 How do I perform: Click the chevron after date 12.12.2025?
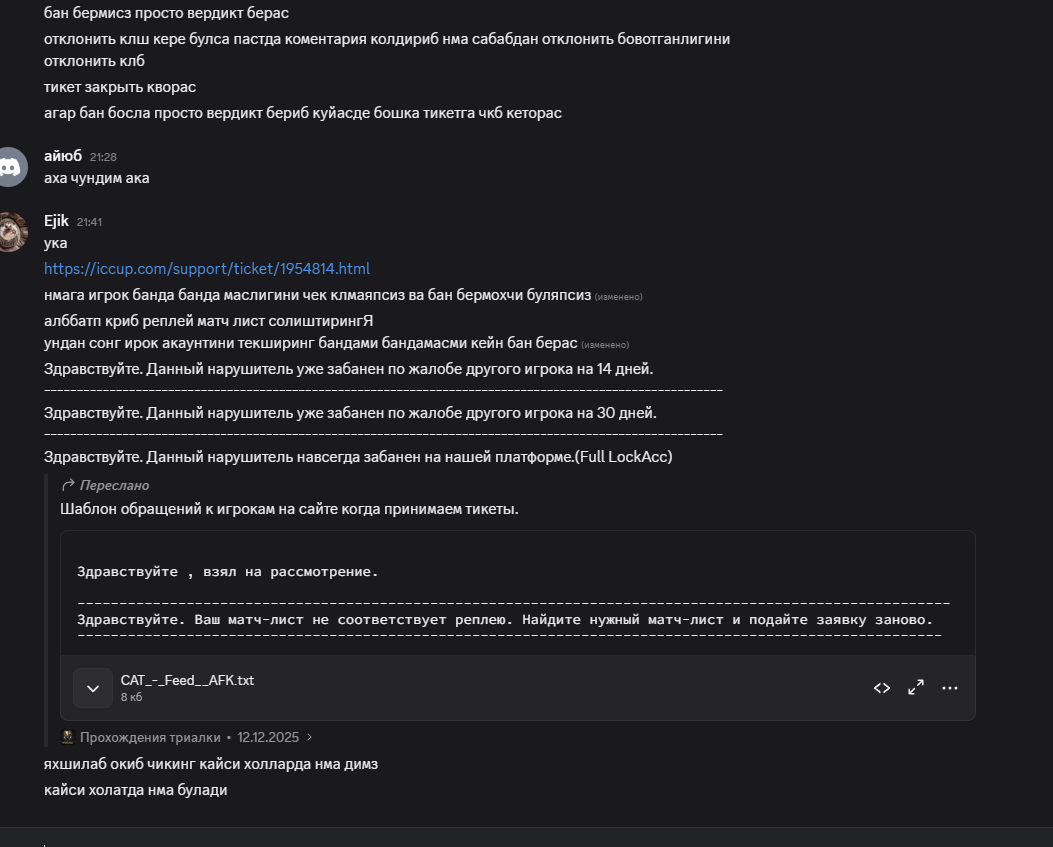(309, 737)
